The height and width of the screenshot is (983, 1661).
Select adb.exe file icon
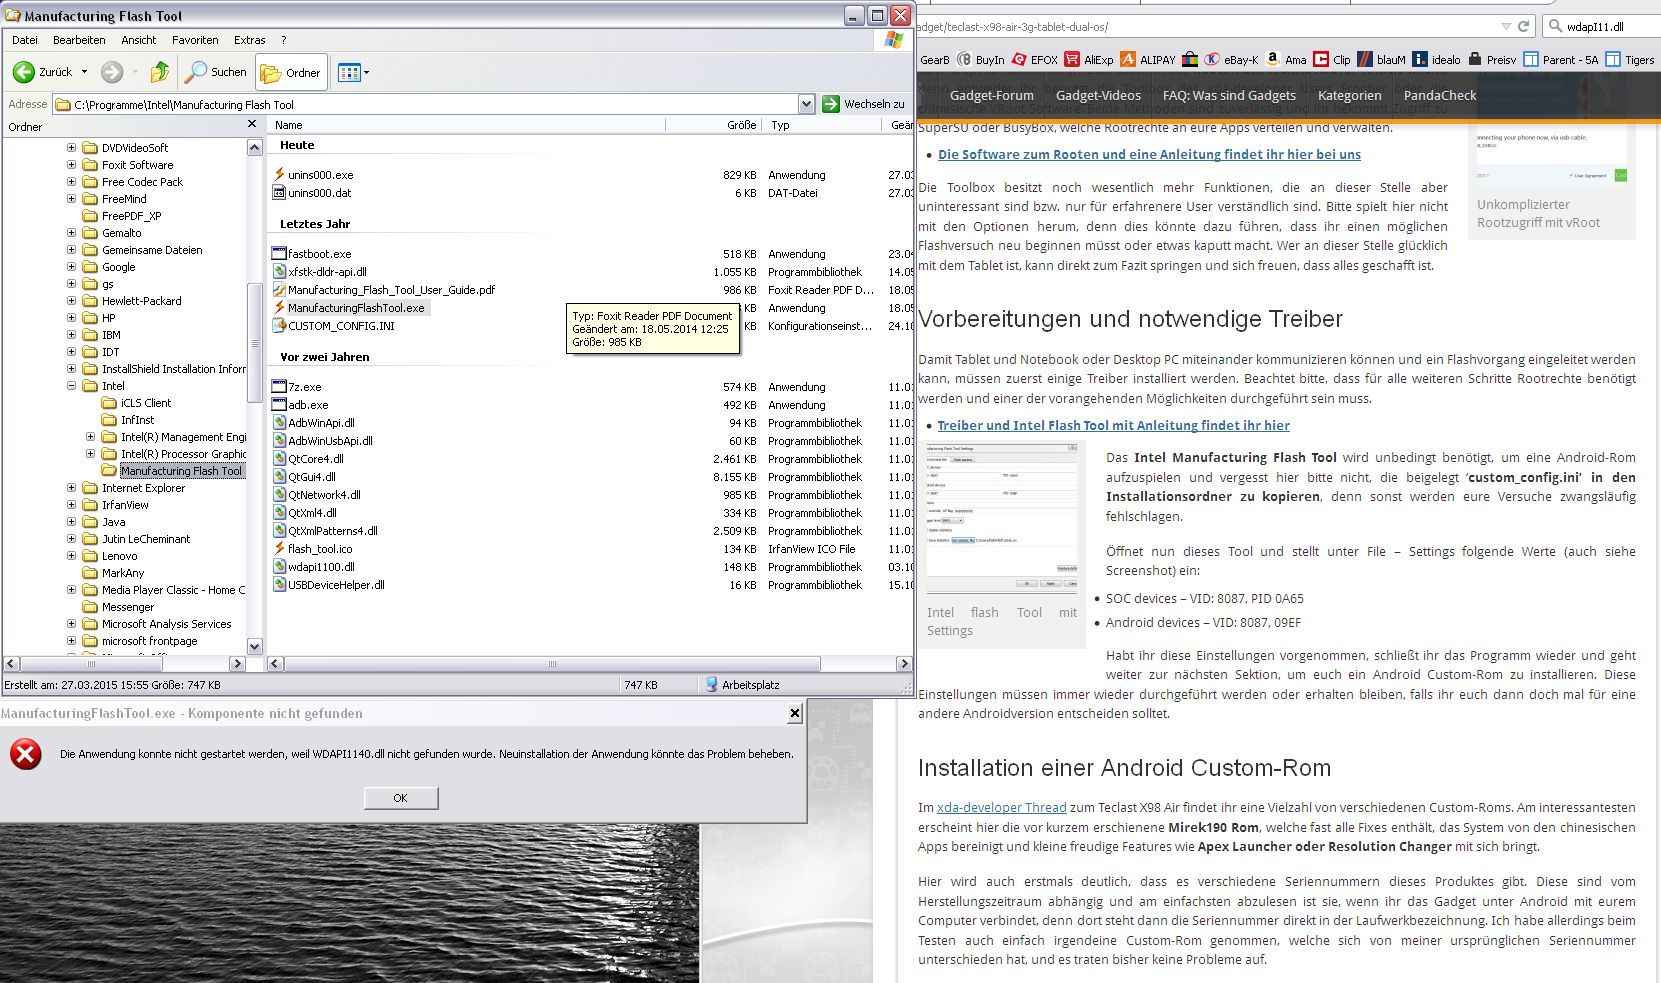click(x=280, y=405)
